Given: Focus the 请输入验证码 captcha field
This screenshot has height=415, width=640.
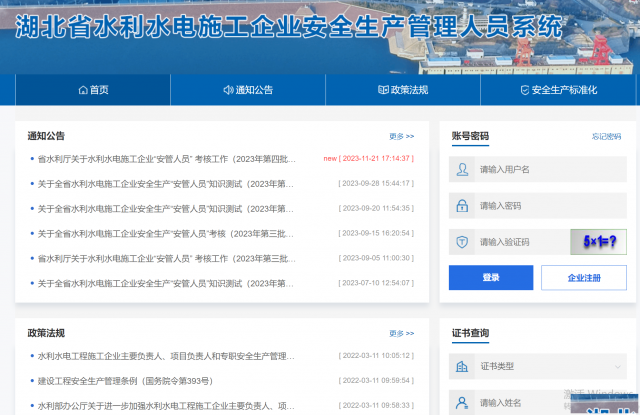Looking at the screenshot, I should [x=509, y=242].
